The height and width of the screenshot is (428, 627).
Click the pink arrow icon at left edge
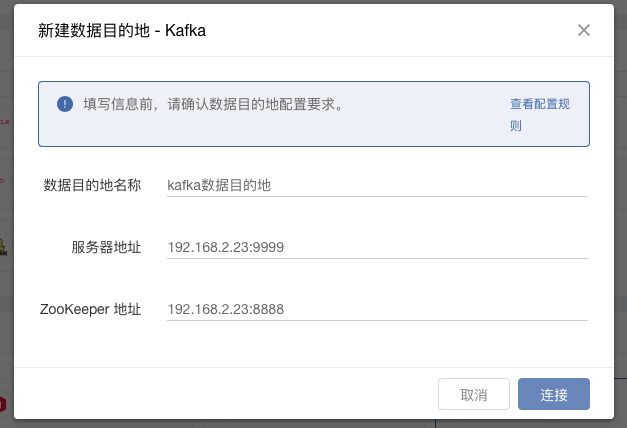(x=4, y=181)
